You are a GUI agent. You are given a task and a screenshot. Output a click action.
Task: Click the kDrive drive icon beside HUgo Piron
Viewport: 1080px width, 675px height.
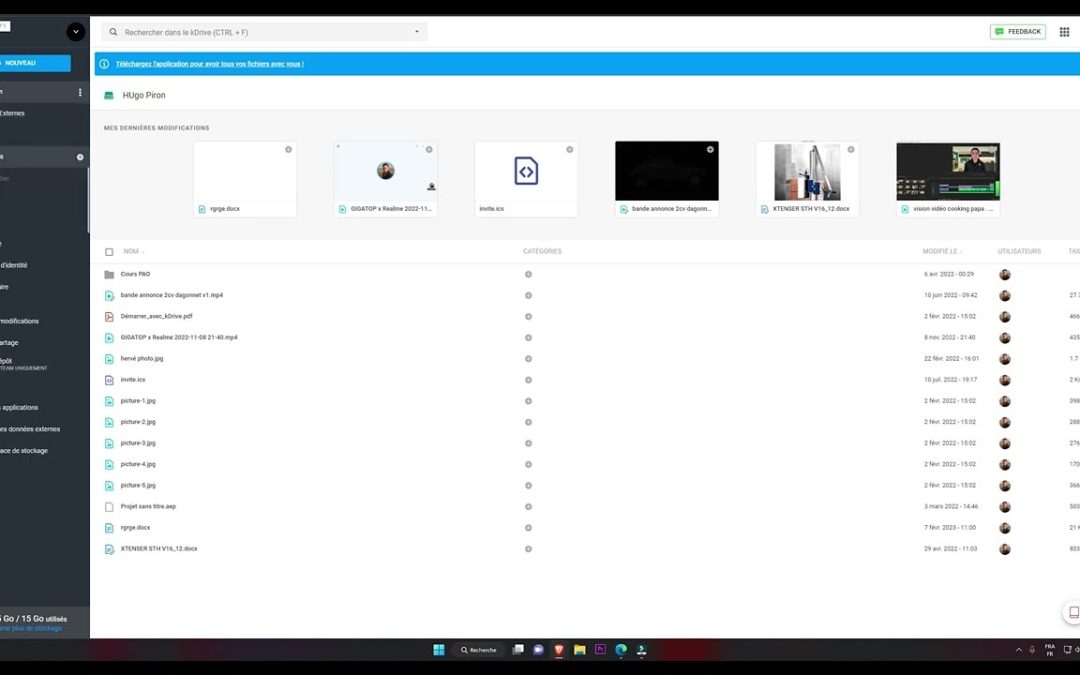[x=109, y=96]
